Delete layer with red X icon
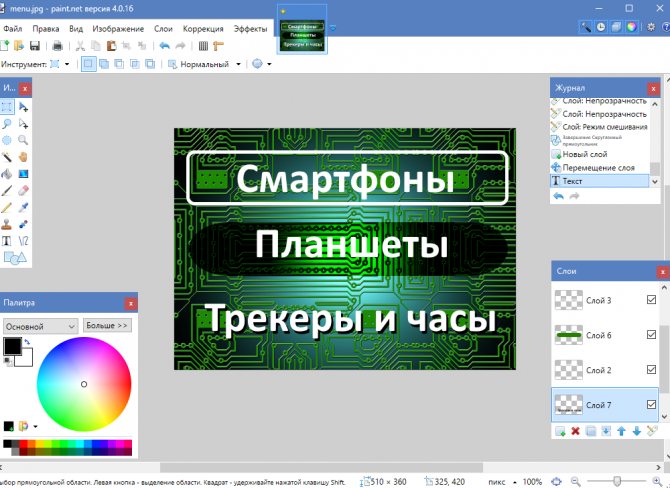The image size is (670, 488). click(576, 431)
